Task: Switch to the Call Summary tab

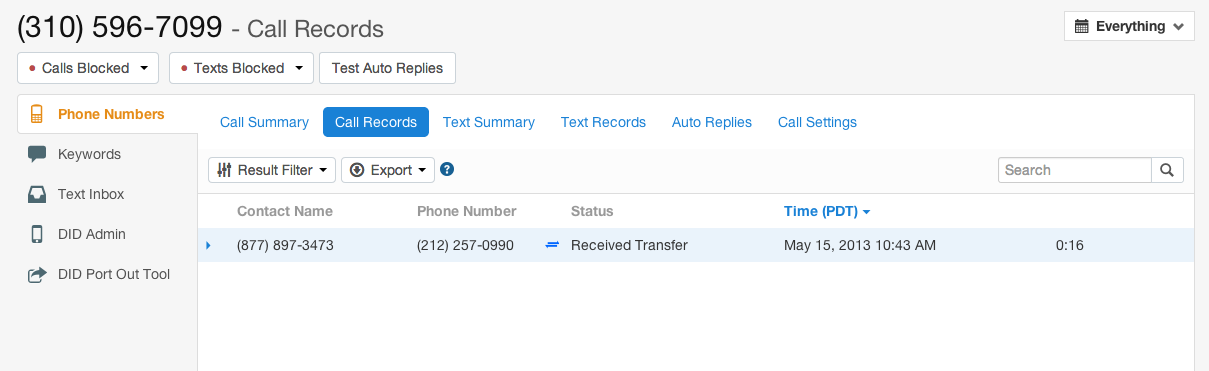Action: pos(264,122)
